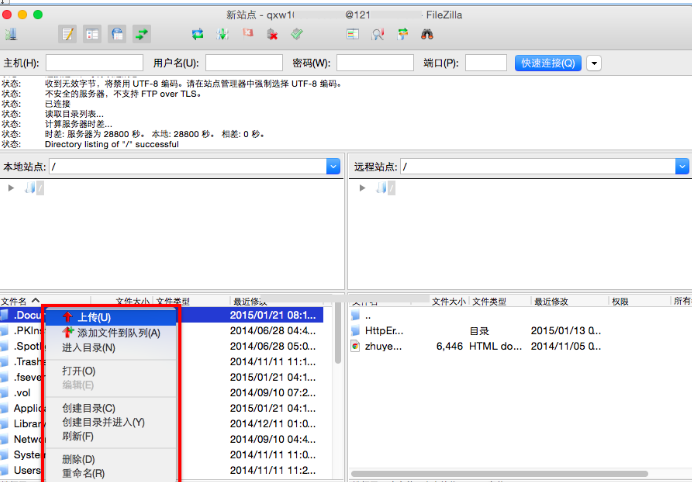The height and width of the screenshot is (482, 692).
Task: Expand the remote site root tree node
Action: click(x=362, y=188)
